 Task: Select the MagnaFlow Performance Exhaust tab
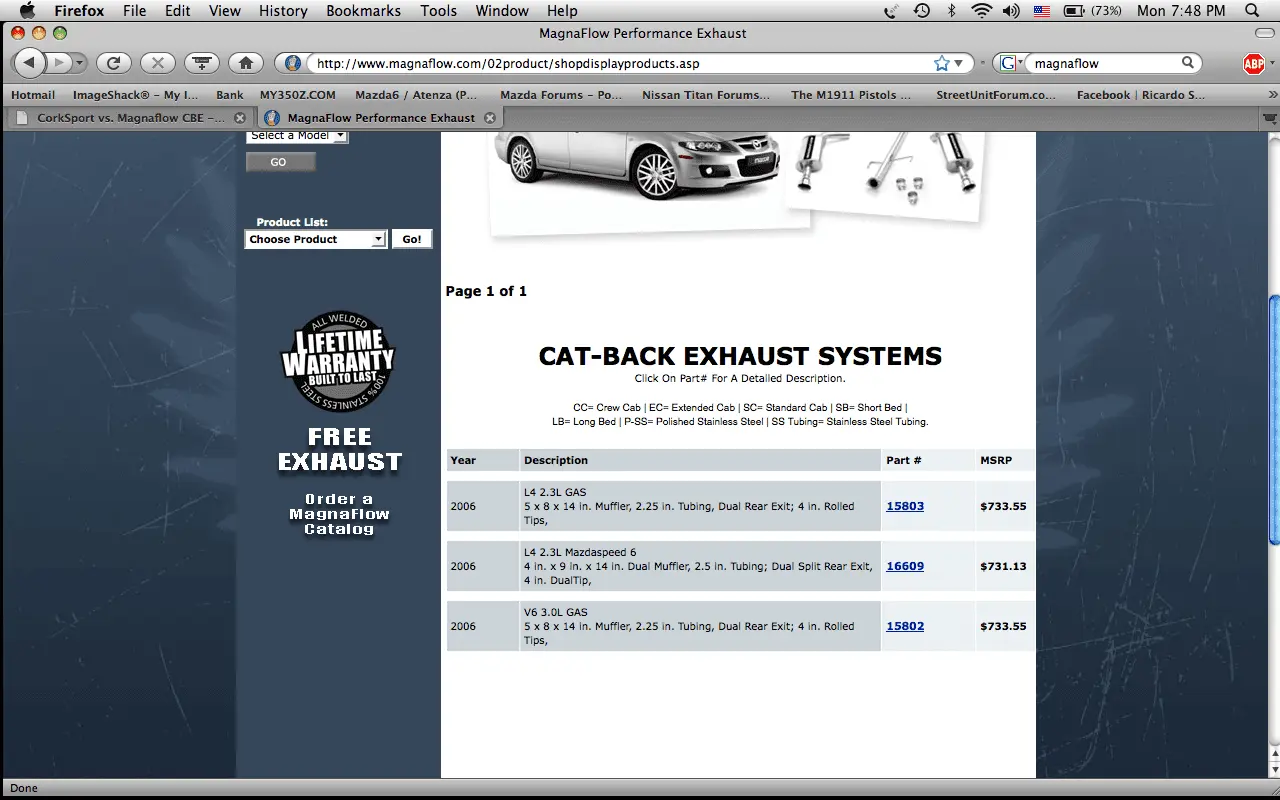381,118
